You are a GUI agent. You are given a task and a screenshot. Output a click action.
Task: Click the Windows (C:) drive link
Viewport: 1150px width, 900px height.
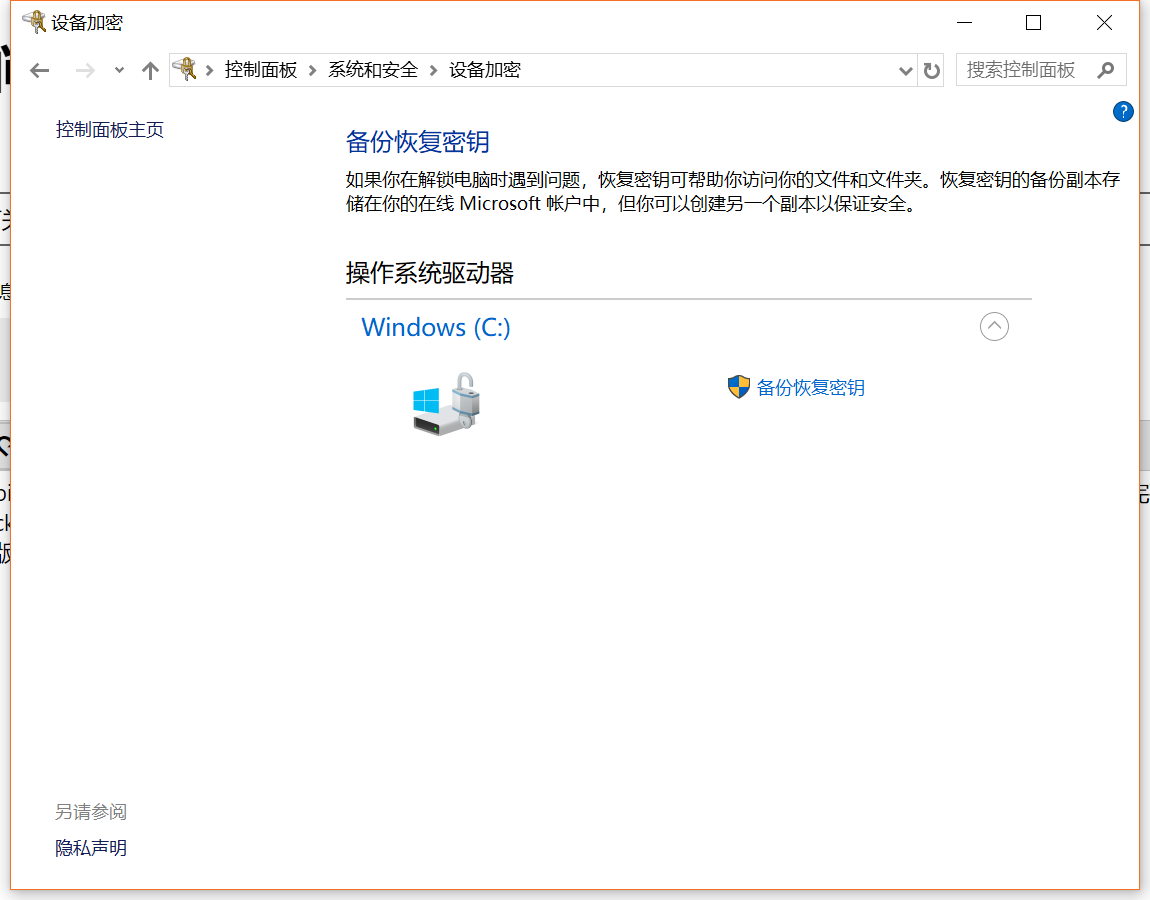(x=436, y=326)
